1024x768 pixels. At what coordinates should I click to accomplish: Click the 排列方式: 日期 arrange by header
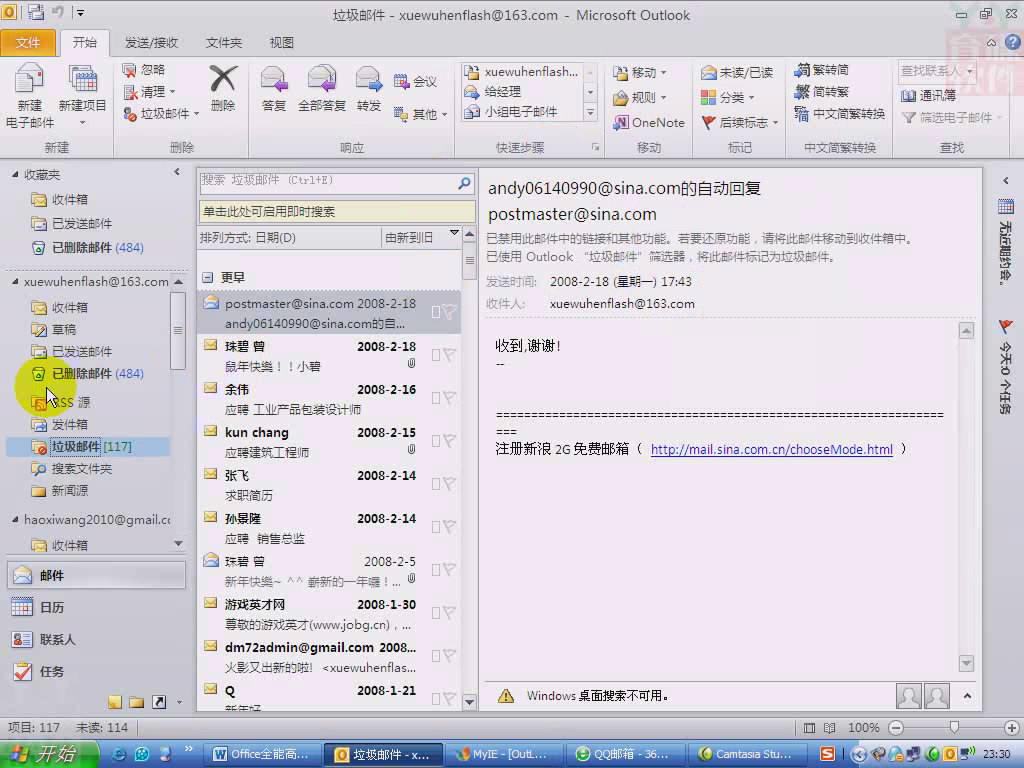pyautogui.click(x=289, y=238)
